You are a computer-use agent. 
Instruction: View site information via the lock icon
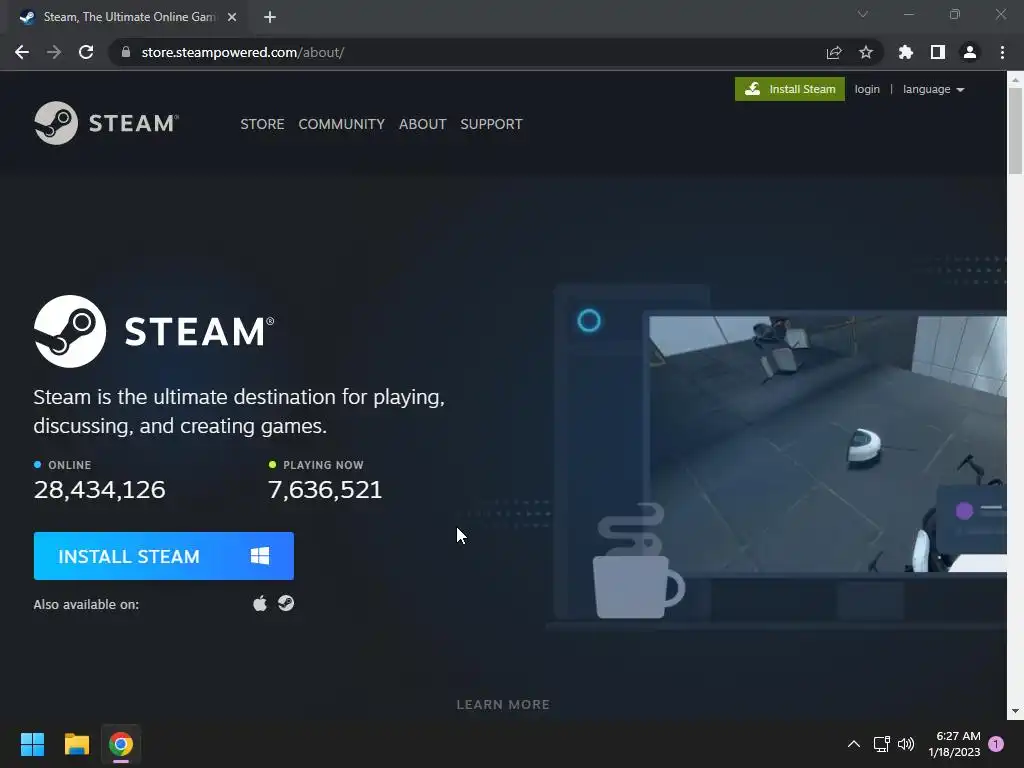coord(126,52)
